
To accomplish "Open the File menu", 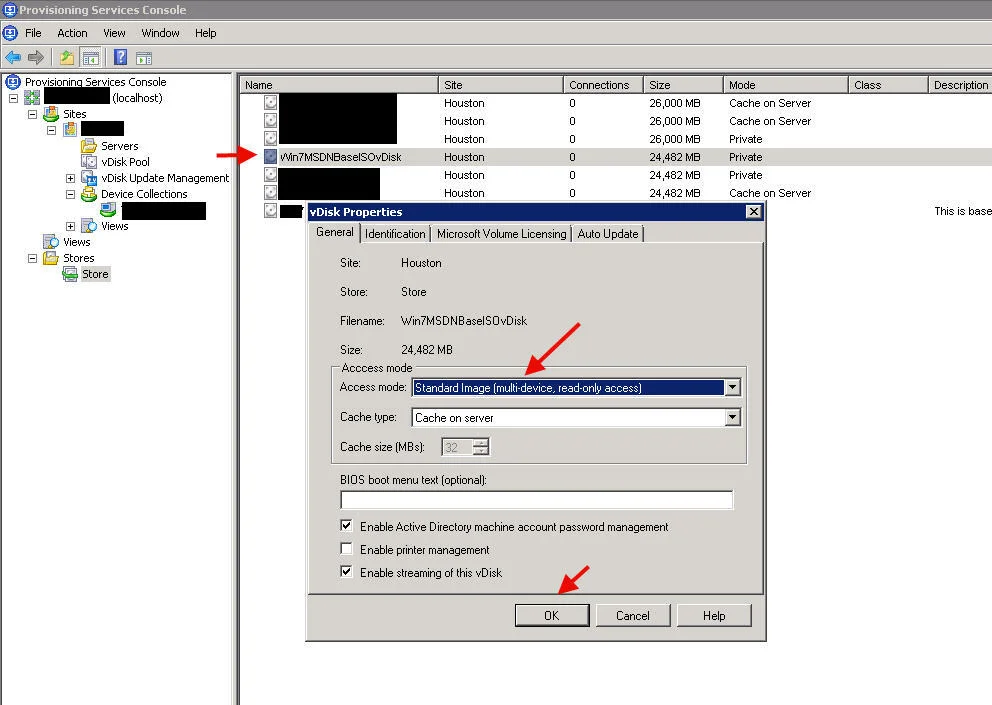I will (x=33, y=33).
